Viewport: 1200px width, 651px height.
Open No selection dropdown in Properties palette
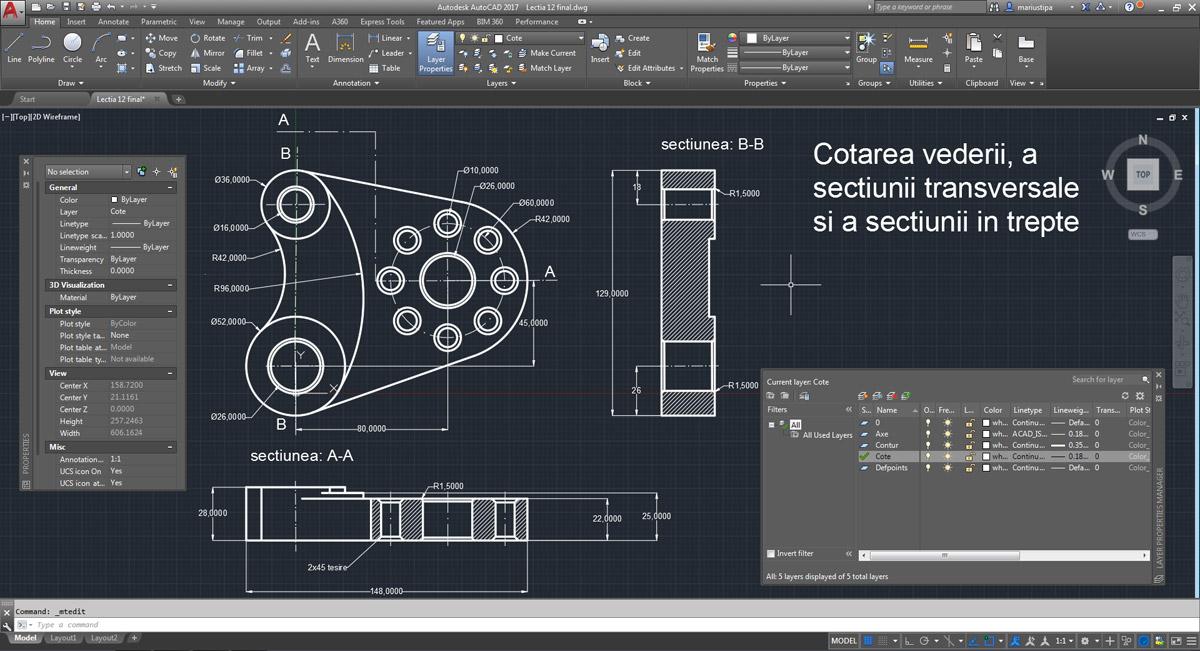pos(88,172)
